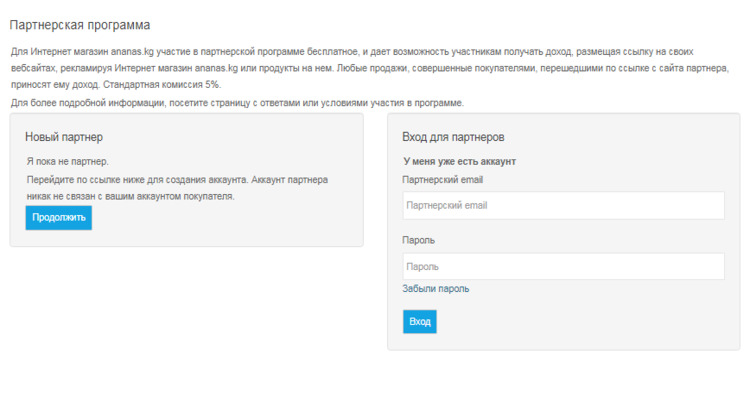Click the Я пока не партнер text
The height and width of the screenshot is (400, 750).
67,162
